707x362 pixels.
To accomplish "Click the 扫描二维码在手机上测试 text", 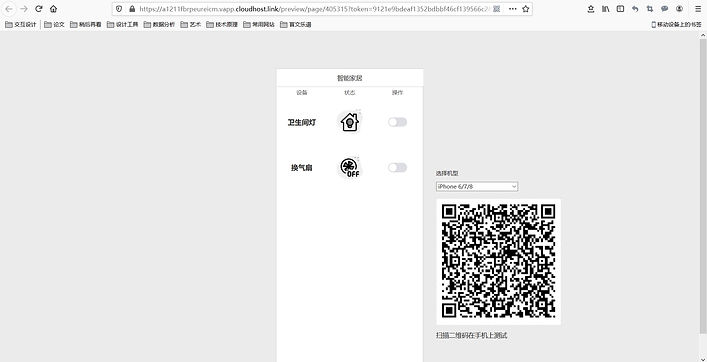I will (x=472, y=336).
